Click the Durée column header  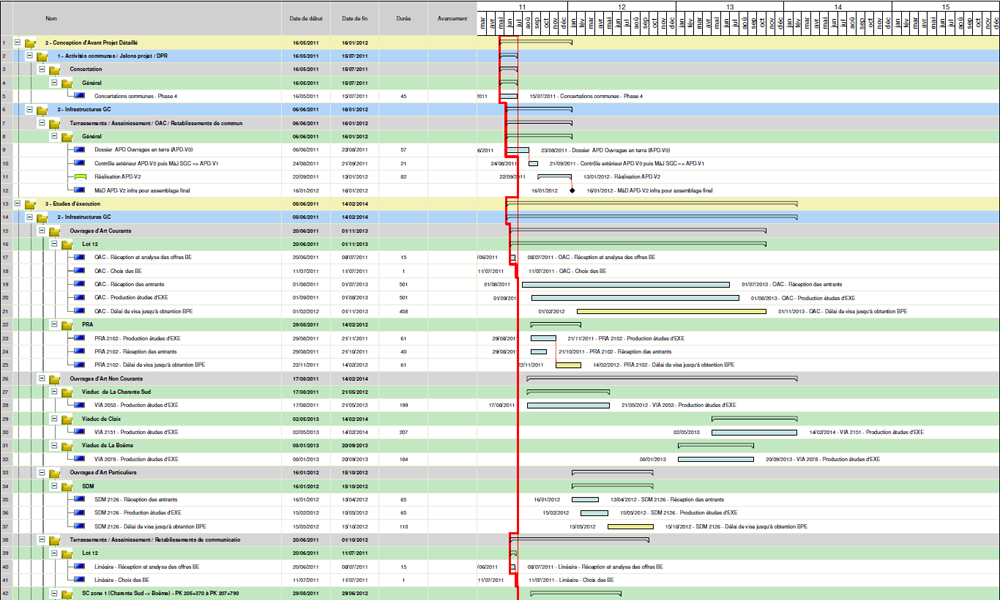[x=403, y=18]
